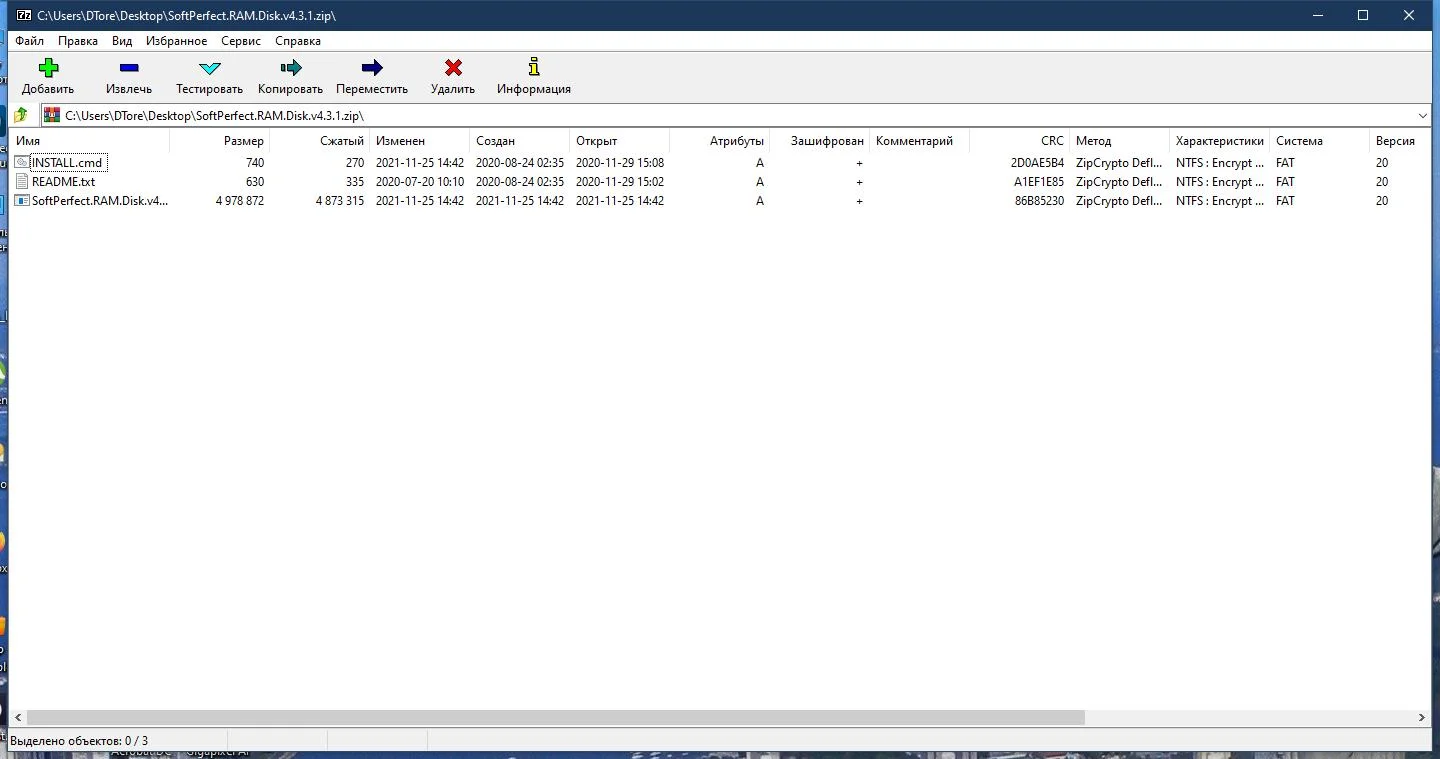This screenshot has height=759, width=1440.
Task: Sort by the Метод column header
Action: tap(1119, 141)
